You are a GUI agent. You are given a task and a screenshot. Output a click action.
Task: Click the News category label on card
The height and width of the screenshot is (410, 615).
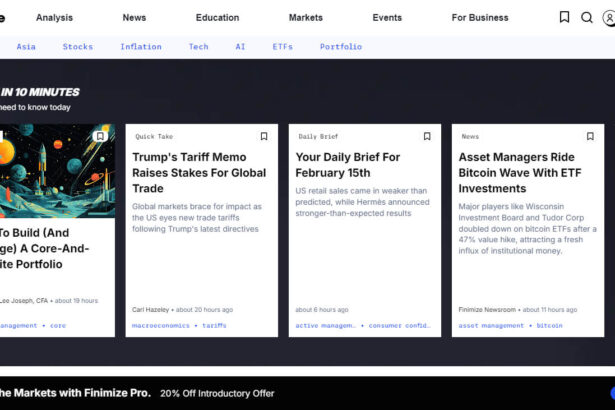coord(470,137)
